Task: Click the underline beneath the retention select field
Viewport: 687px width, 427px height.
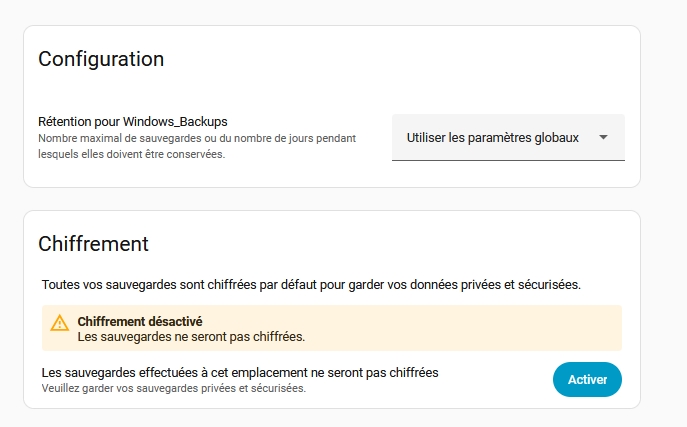Action: (508, 160)
